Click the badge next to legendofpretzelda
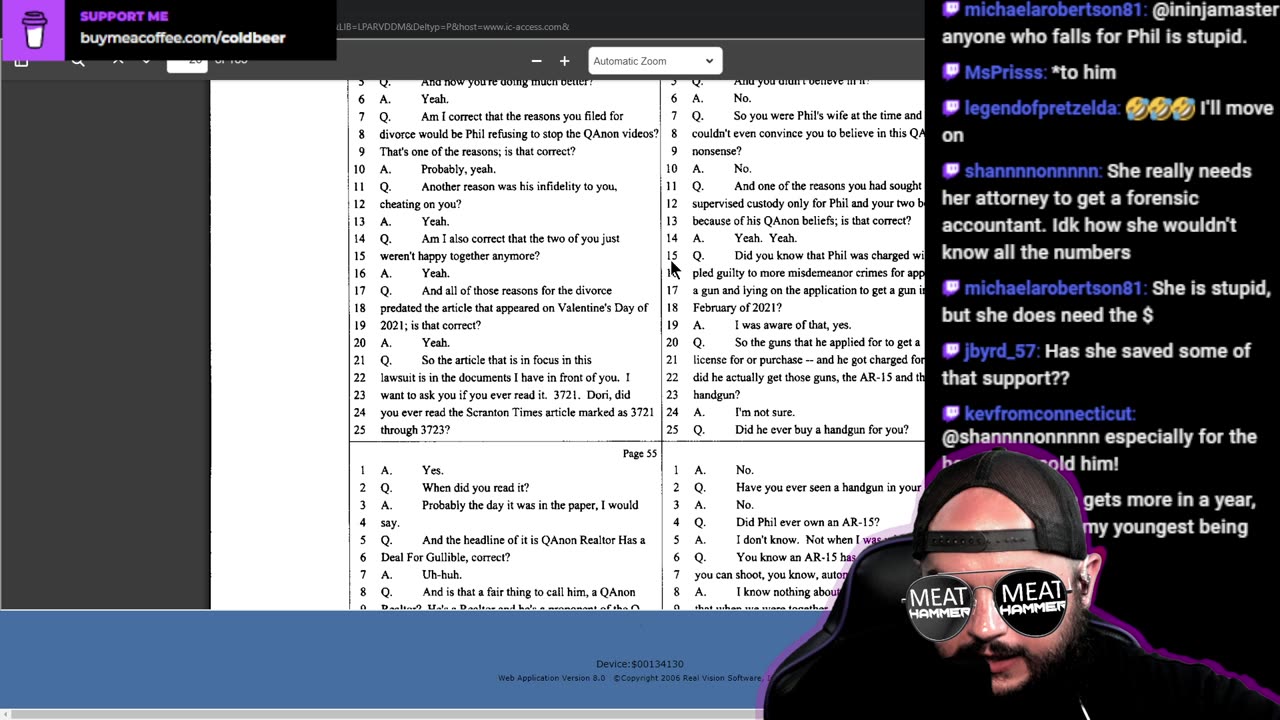 pos(951,108)
